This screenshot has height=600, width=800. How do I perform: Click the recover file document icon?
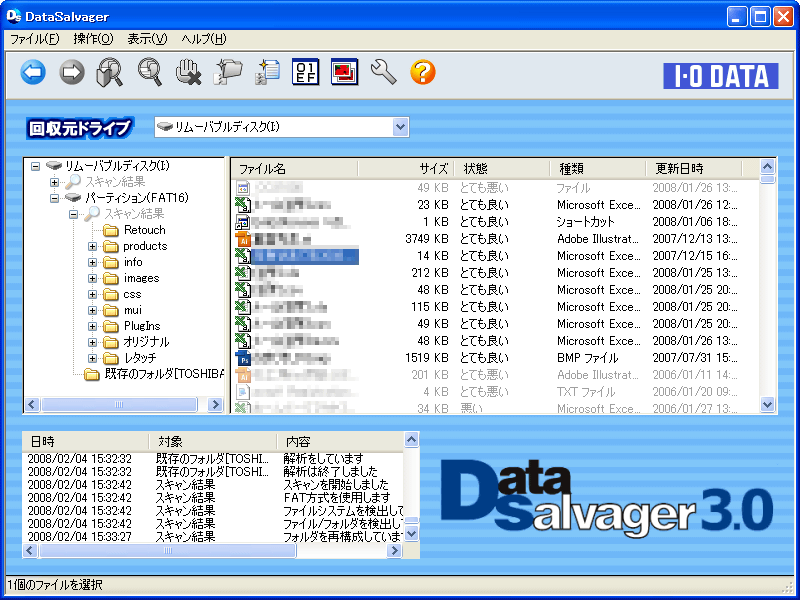[x=267, y=72]
